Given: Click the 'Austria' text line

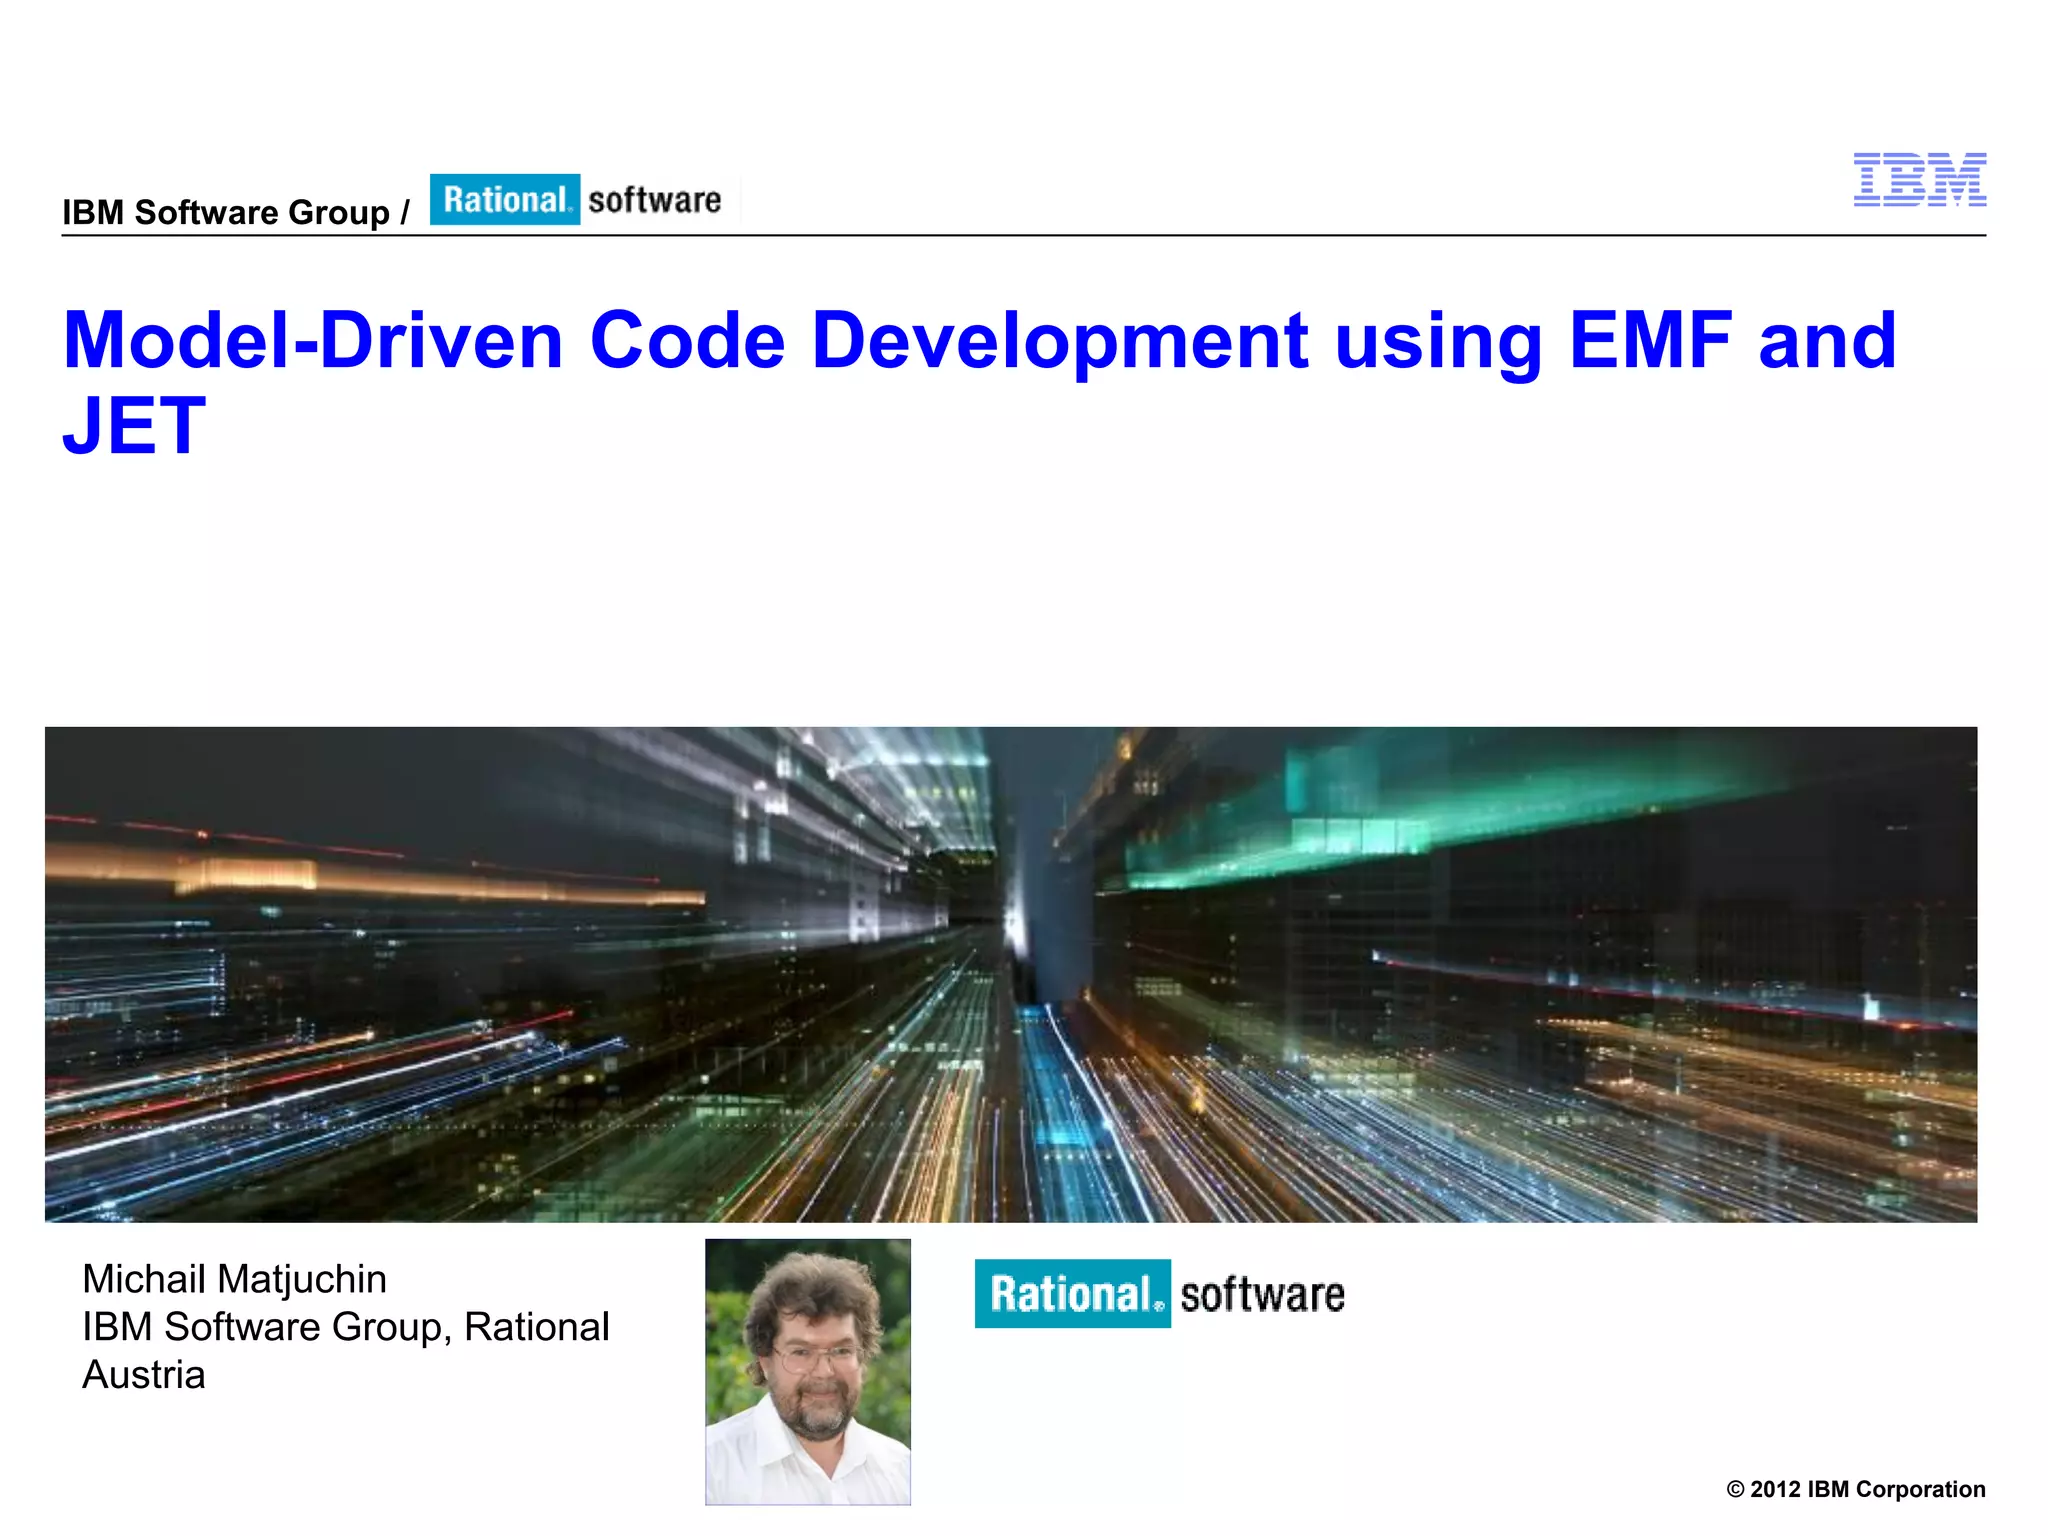Looking at the screenshot, I should [144, 1375].
